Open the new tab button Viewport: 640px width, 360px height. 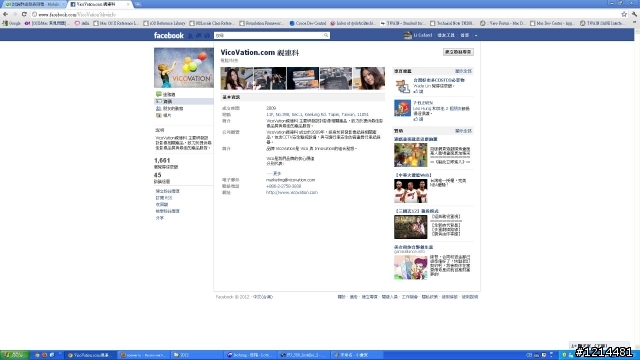point(138,4)
